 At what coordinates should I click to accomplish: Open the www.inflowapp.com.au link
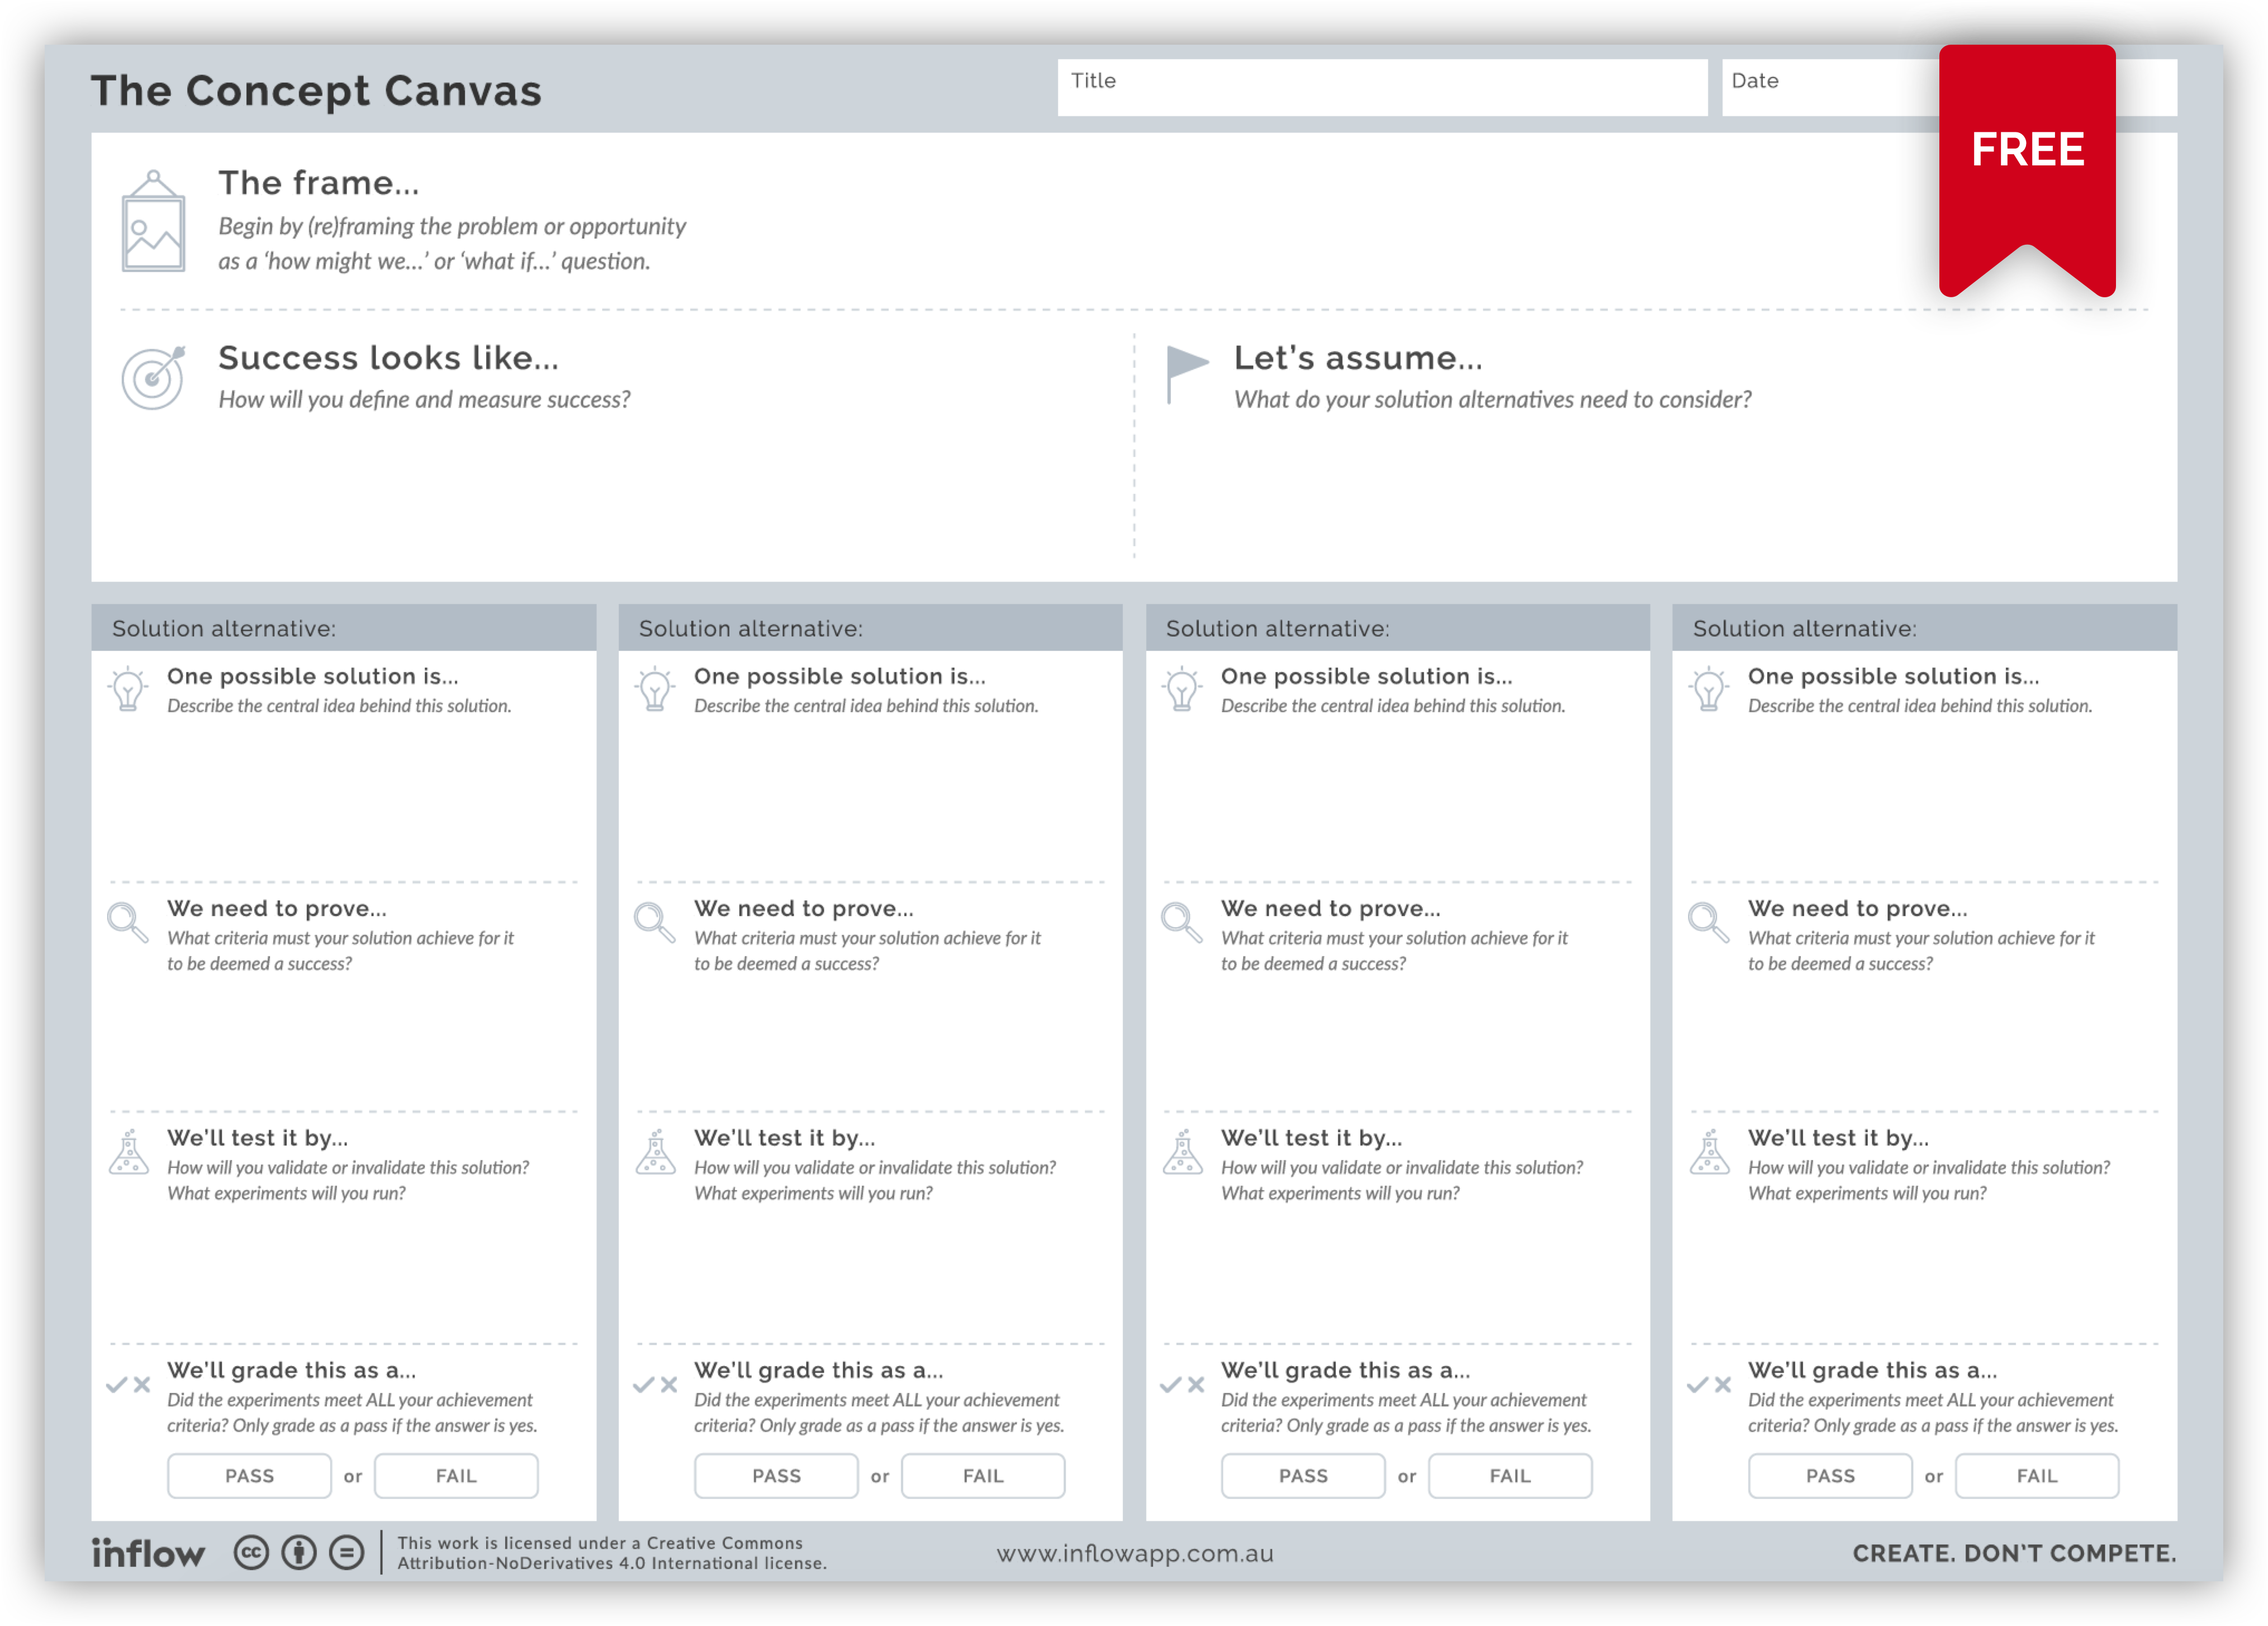click(1135, 1553)
